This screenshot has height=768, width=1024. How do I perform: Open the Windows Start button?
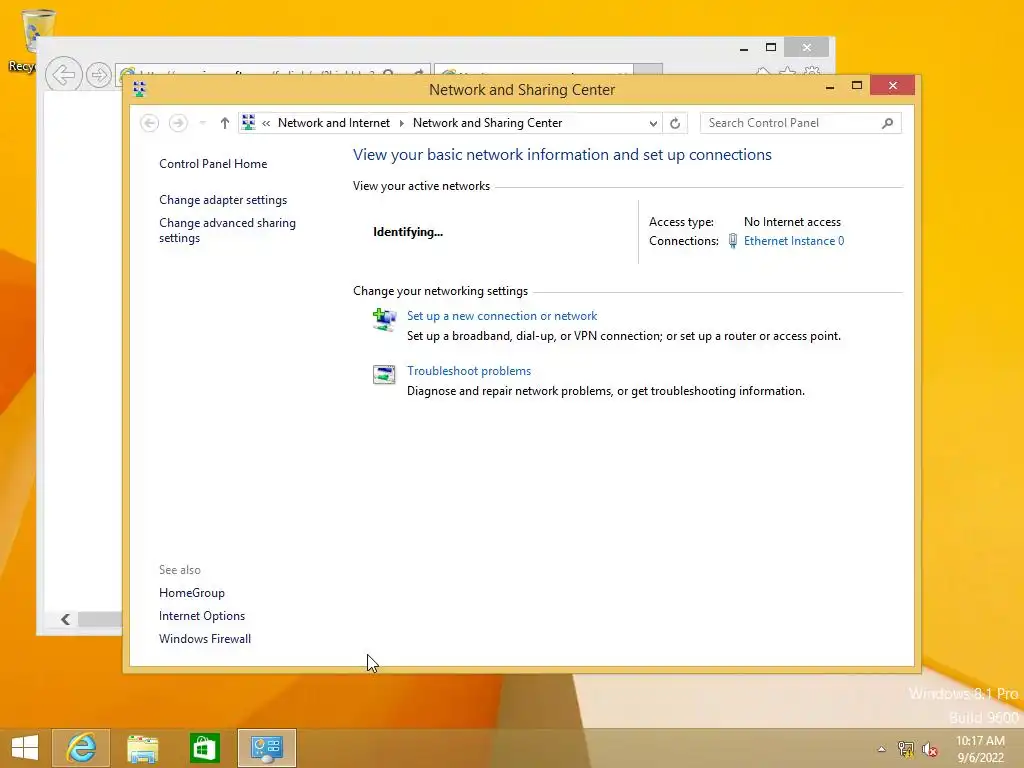click(24, 748)
